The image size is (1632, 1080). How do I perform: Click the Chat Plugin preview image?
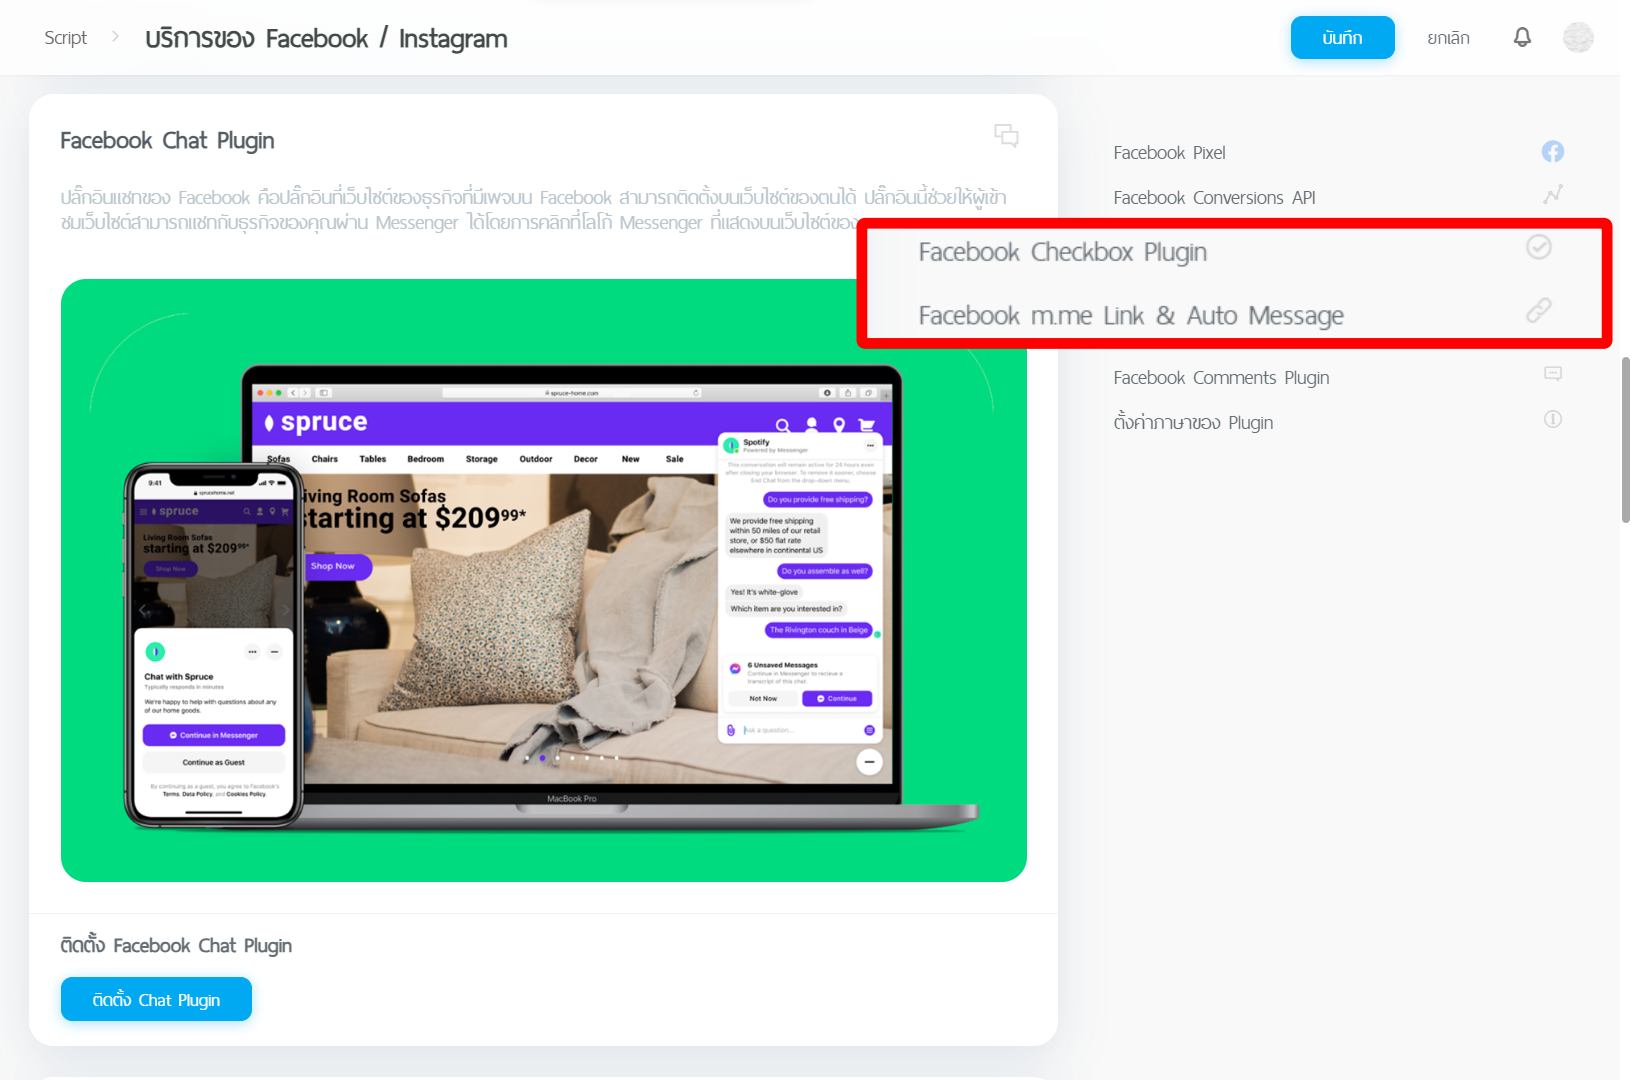(x=543, y=580)
